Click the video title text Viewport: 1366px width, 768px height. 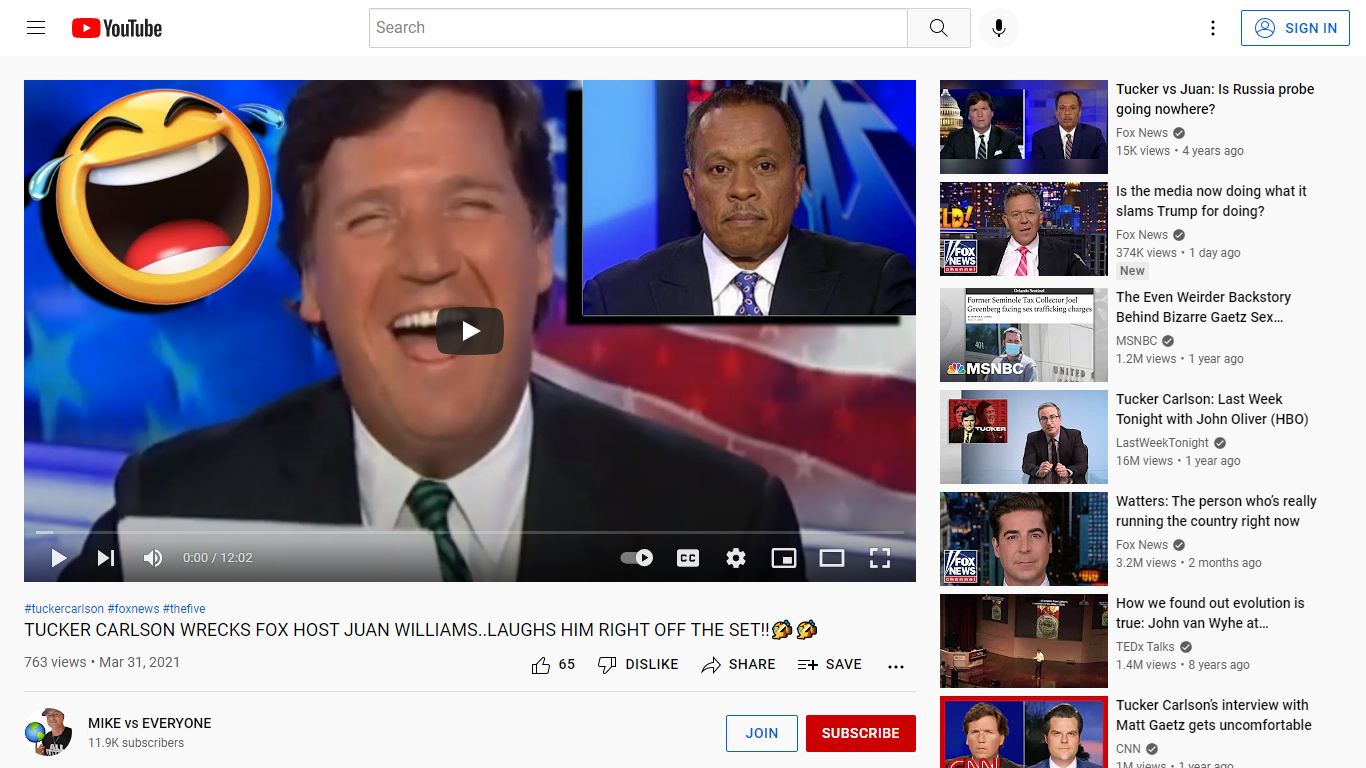point(421,630)
